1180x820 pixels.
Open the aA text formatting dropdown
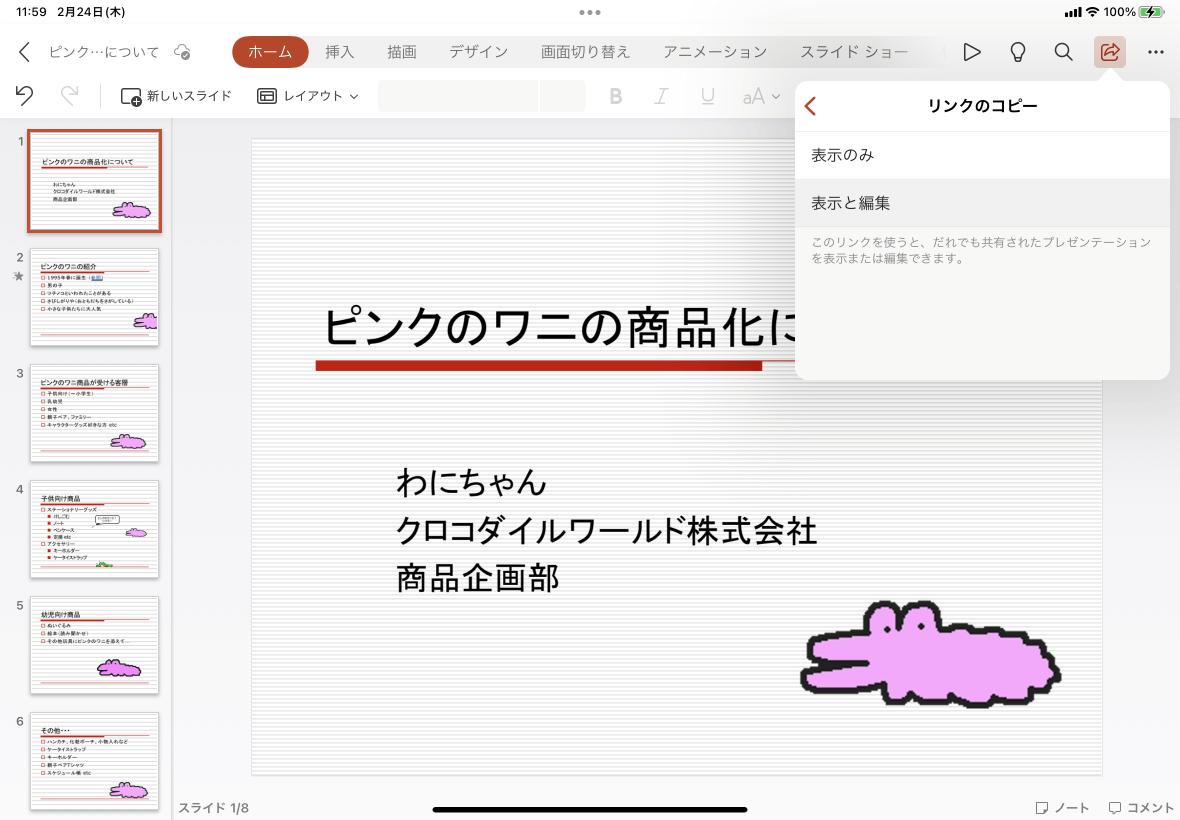point(761,96)
